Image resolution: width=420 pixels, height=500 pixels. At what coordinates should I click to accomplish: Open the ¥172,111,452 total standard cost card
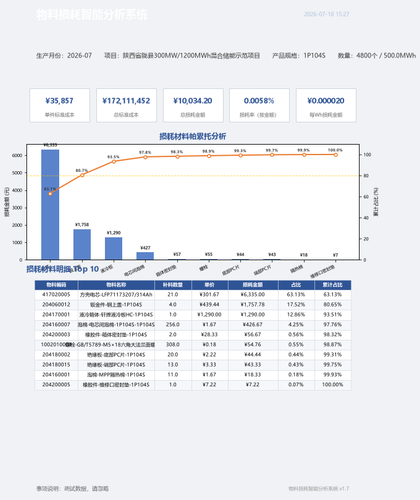pyautogui.click(x=126, y=105)
